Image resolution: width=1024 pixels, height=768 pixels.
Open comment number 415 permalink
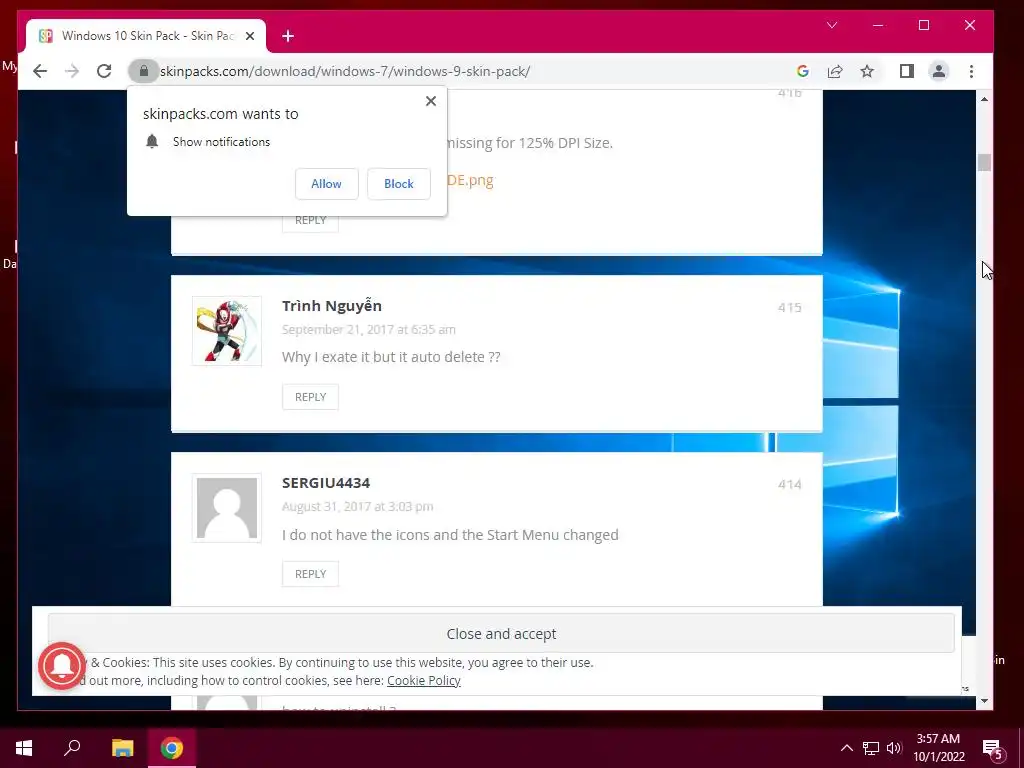click(790, 308)
